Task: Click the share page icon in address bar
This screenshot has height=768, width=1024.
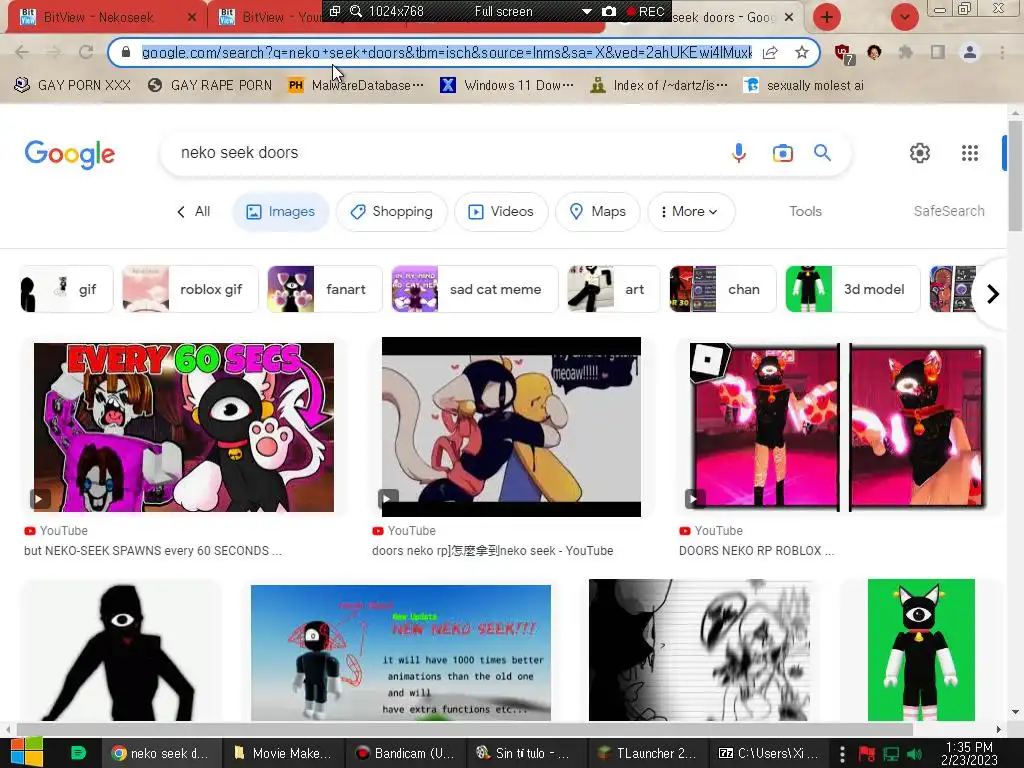Action: click(x=770, y=53)
